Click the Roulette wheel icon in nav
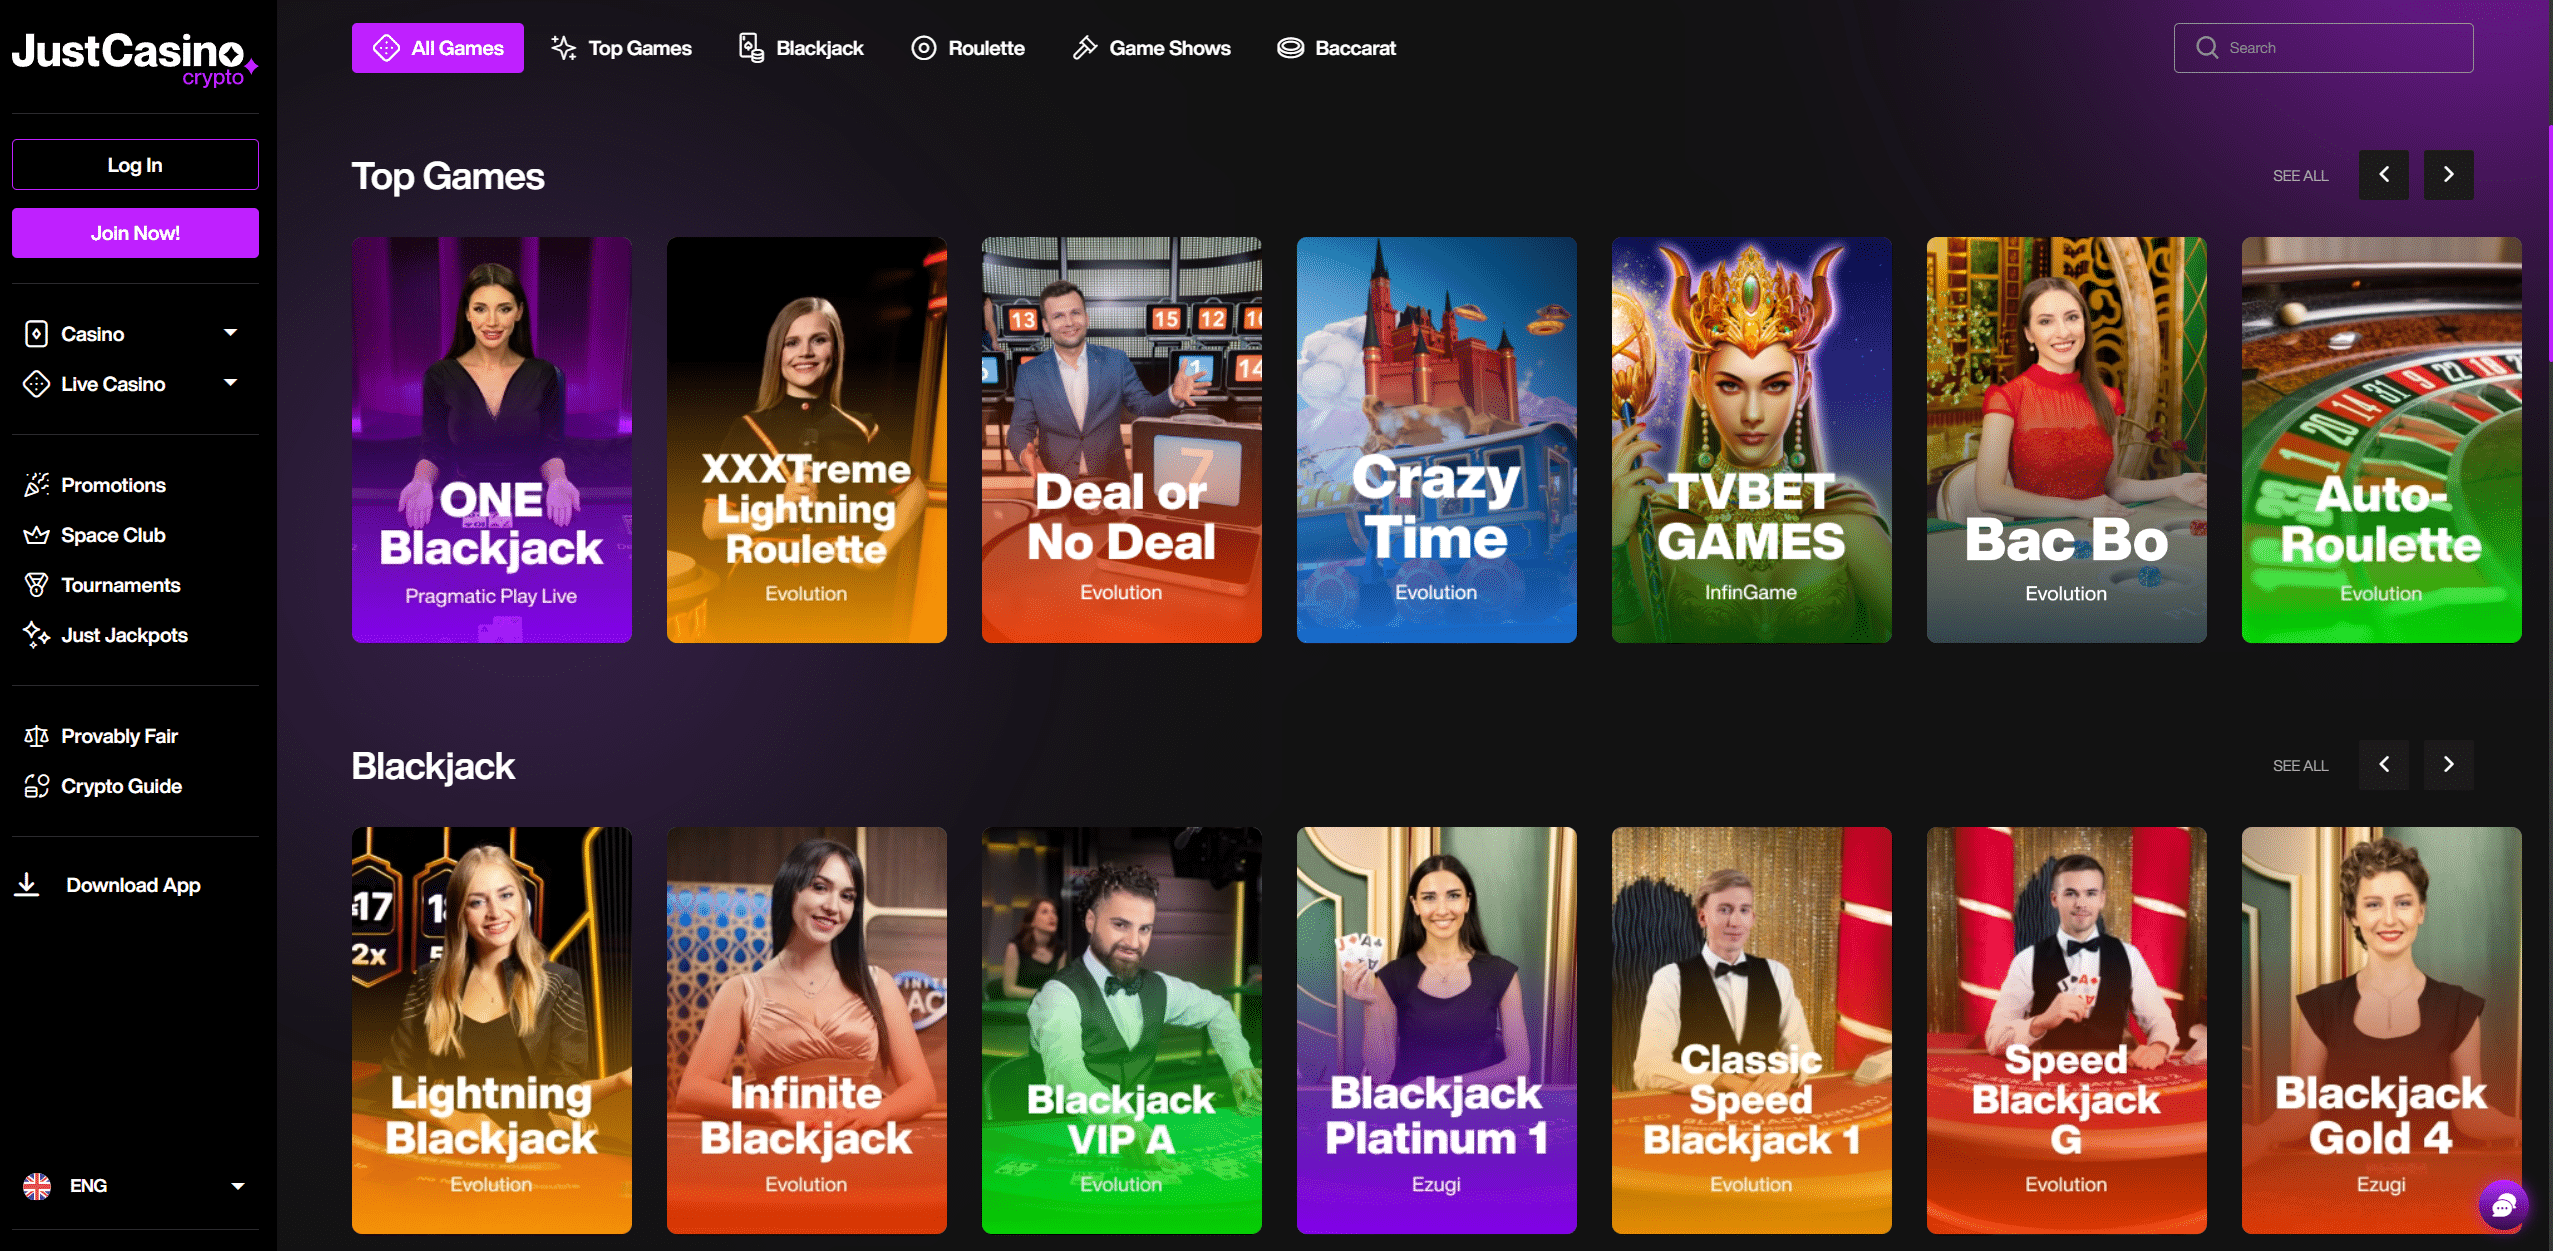2553x1251 pixels. [924, 48]
